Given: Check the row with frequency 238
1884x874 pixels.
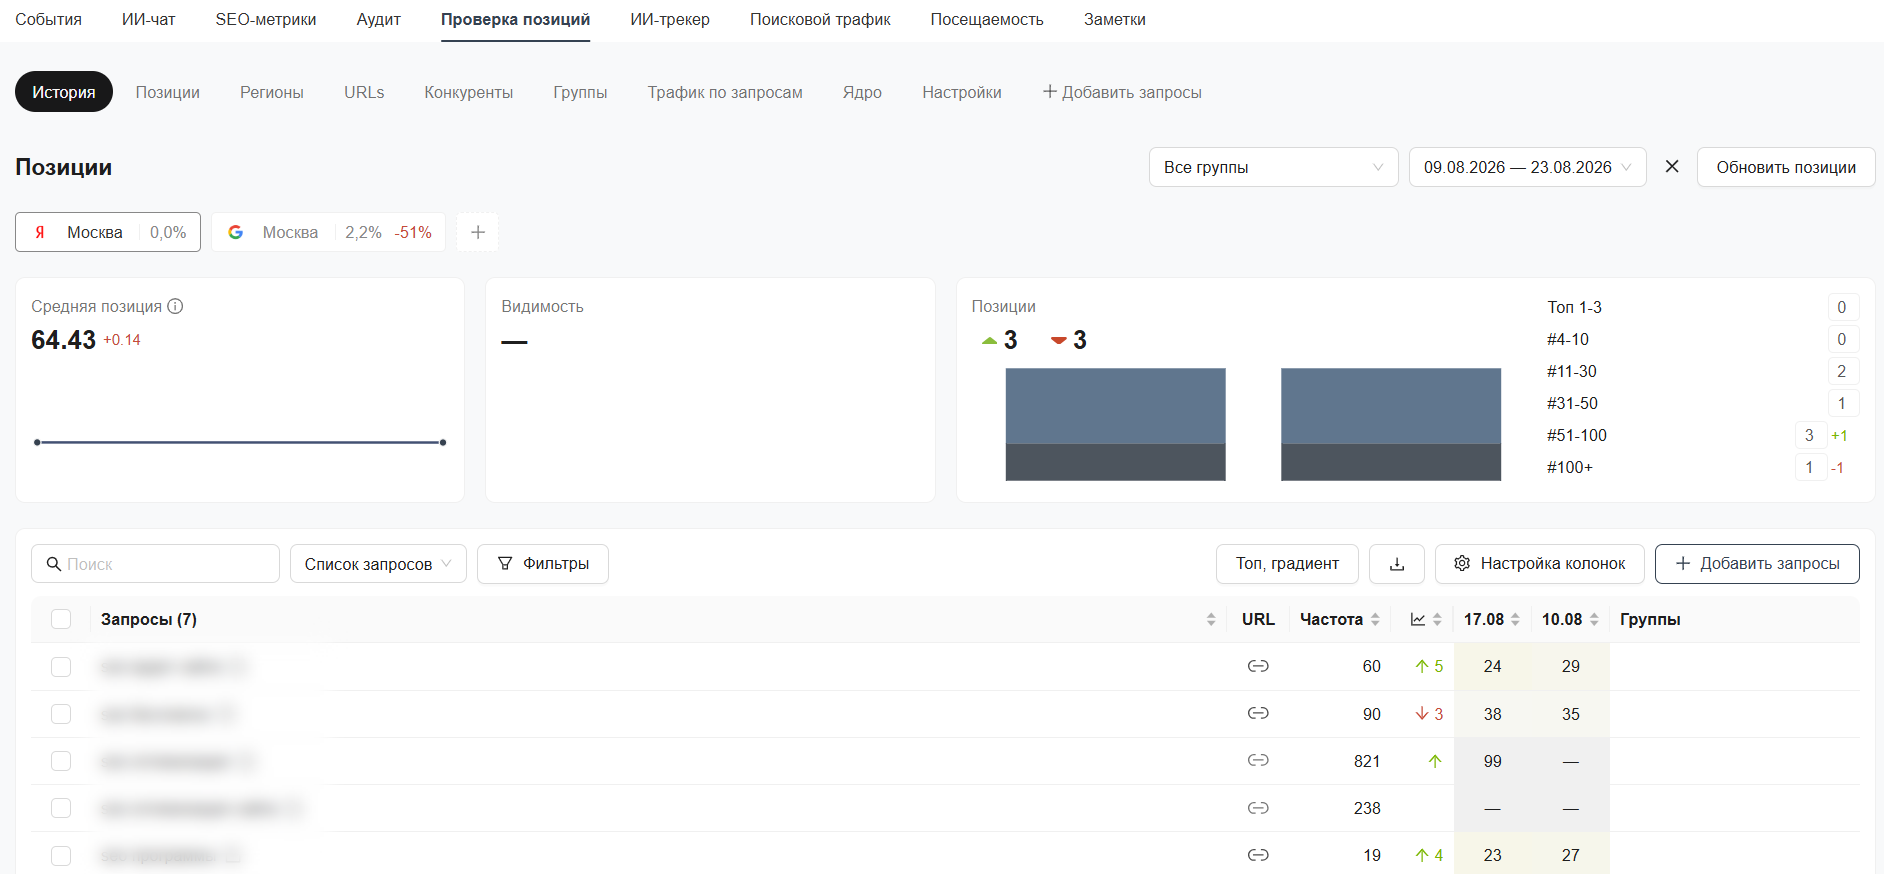Looking at the screenshot, I should coord(61,808).
